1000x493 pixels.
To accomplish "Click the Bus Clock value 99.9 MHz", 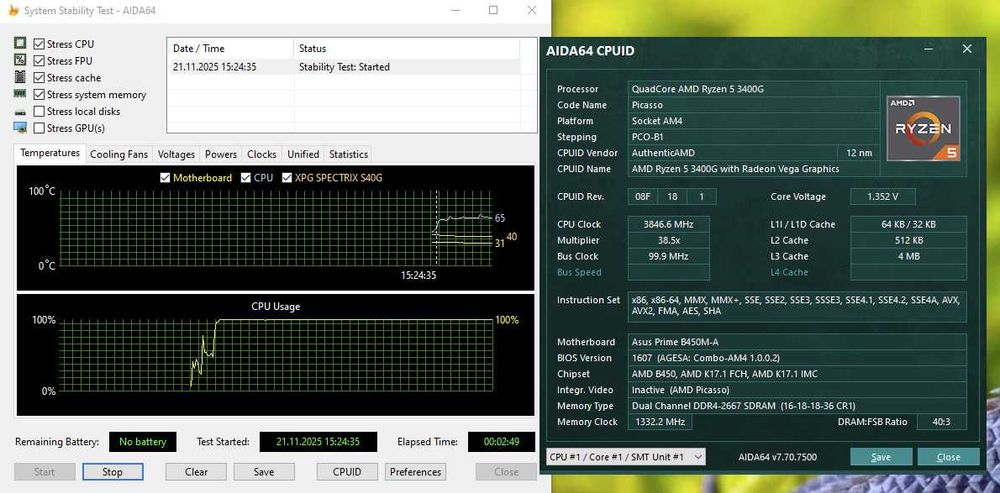I will click(668, 256).
